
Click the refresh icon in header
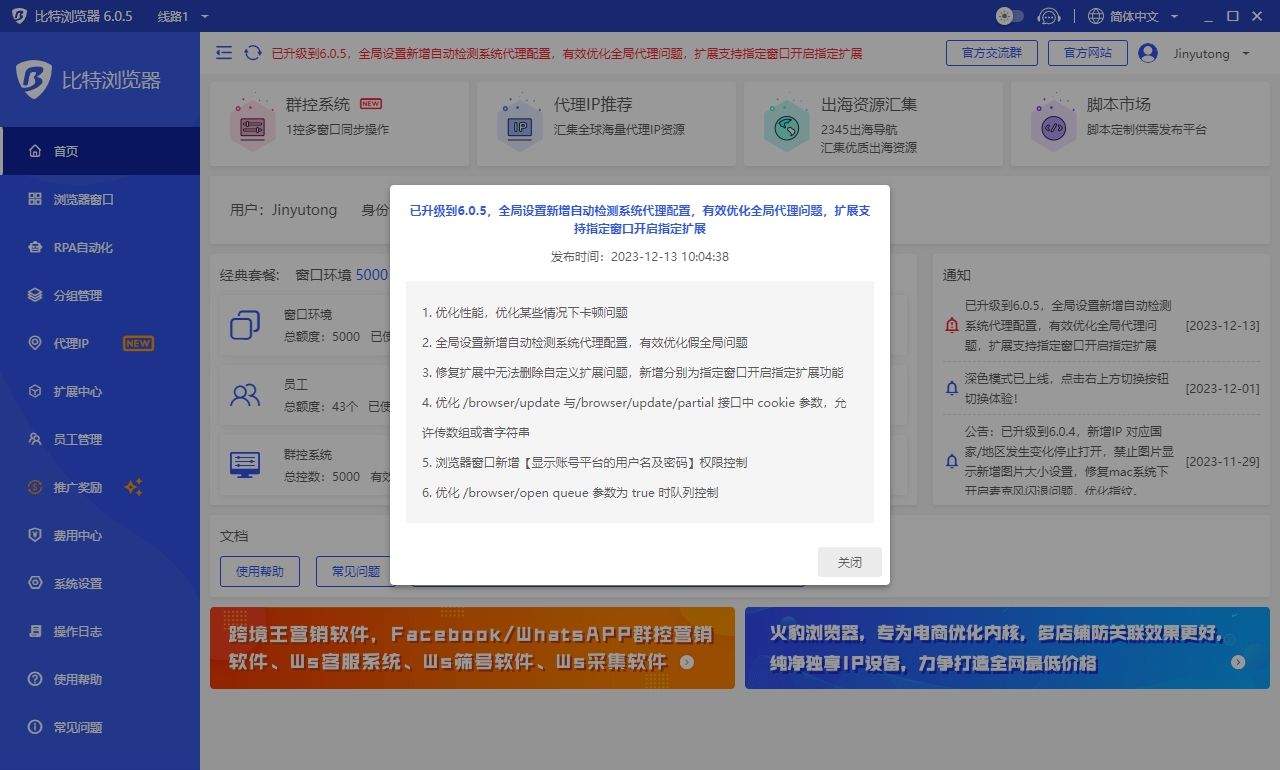click(x=253, y=53)
